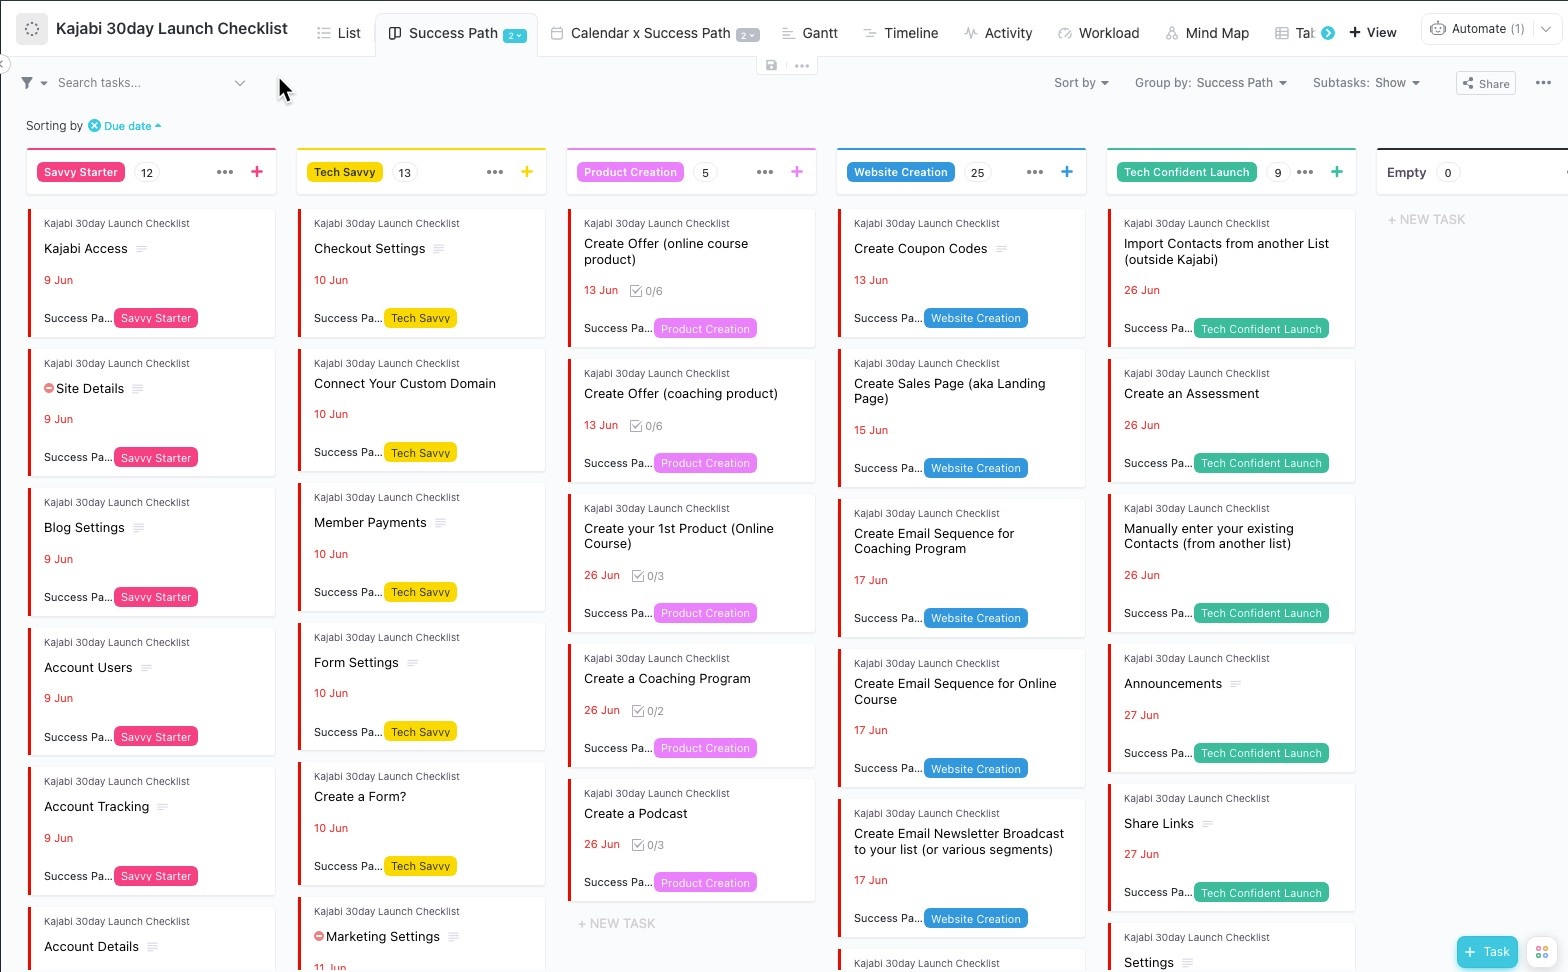Open view options ellipsis beside save icon
Image resolution: width=1568 pixels, height=972 pixels.
click(802, 66)
